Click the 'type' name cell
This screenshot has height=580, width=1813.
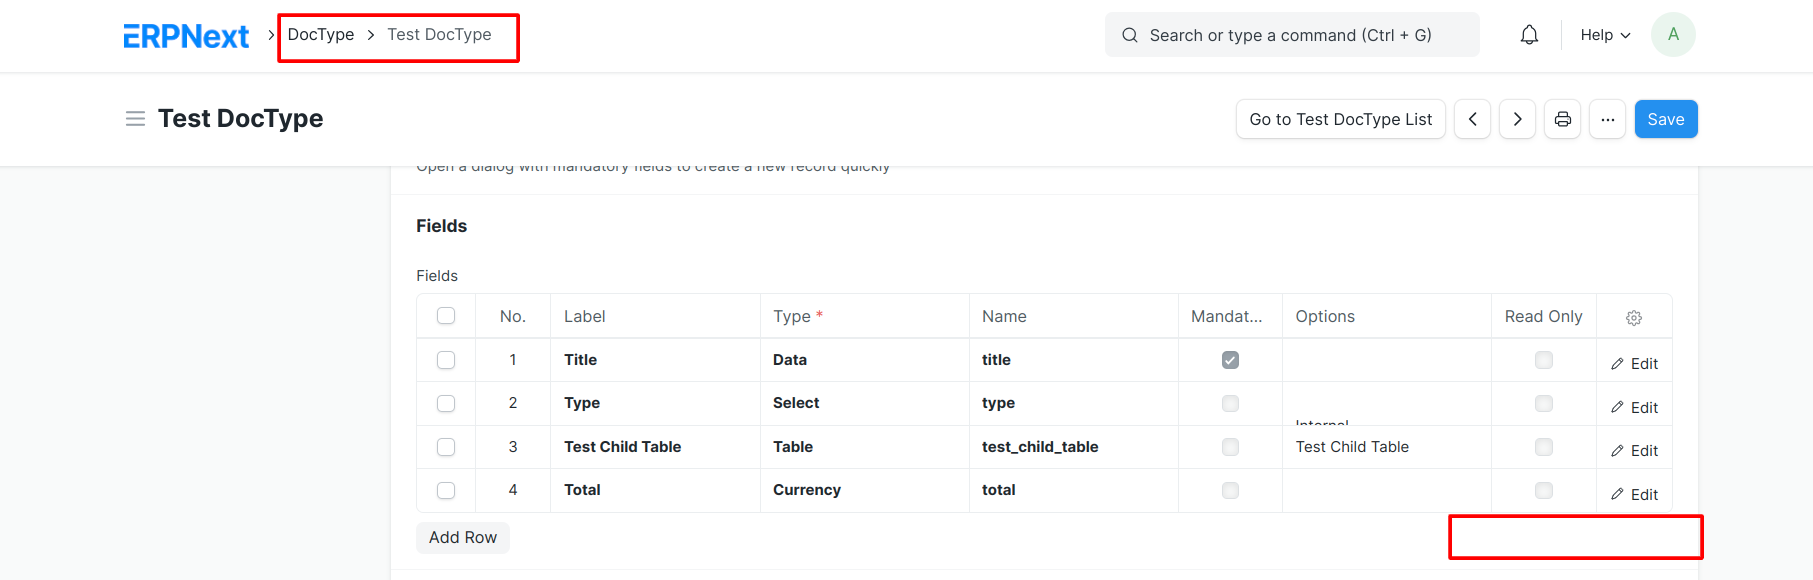coord(1074,403)
